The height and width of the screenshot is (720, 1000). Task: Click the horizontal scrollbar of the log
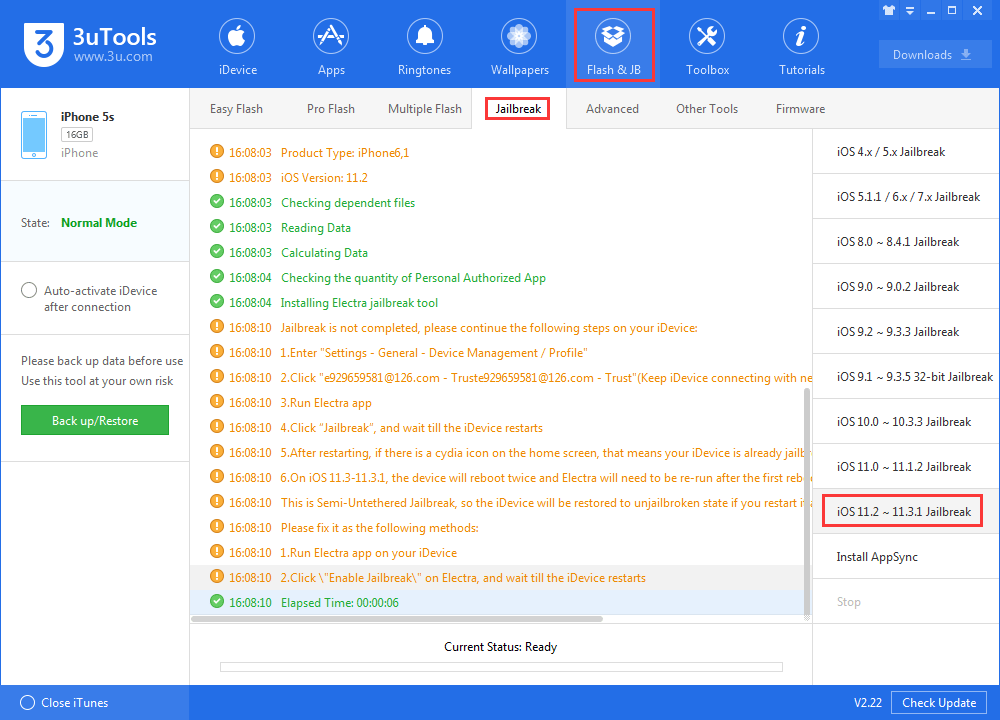tap(397, 619)
